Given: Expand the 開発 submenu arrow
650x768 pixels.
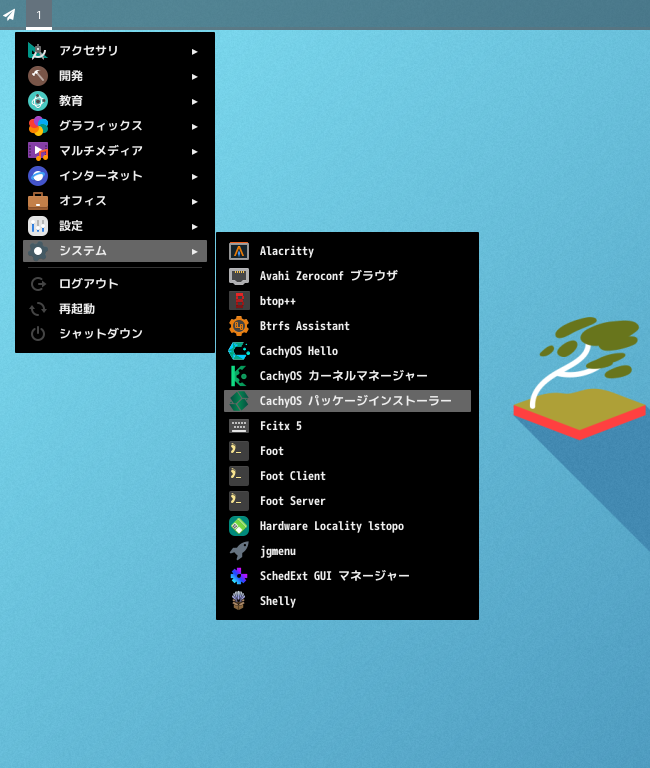Looking at the screenshot, I should pos(194,76).
